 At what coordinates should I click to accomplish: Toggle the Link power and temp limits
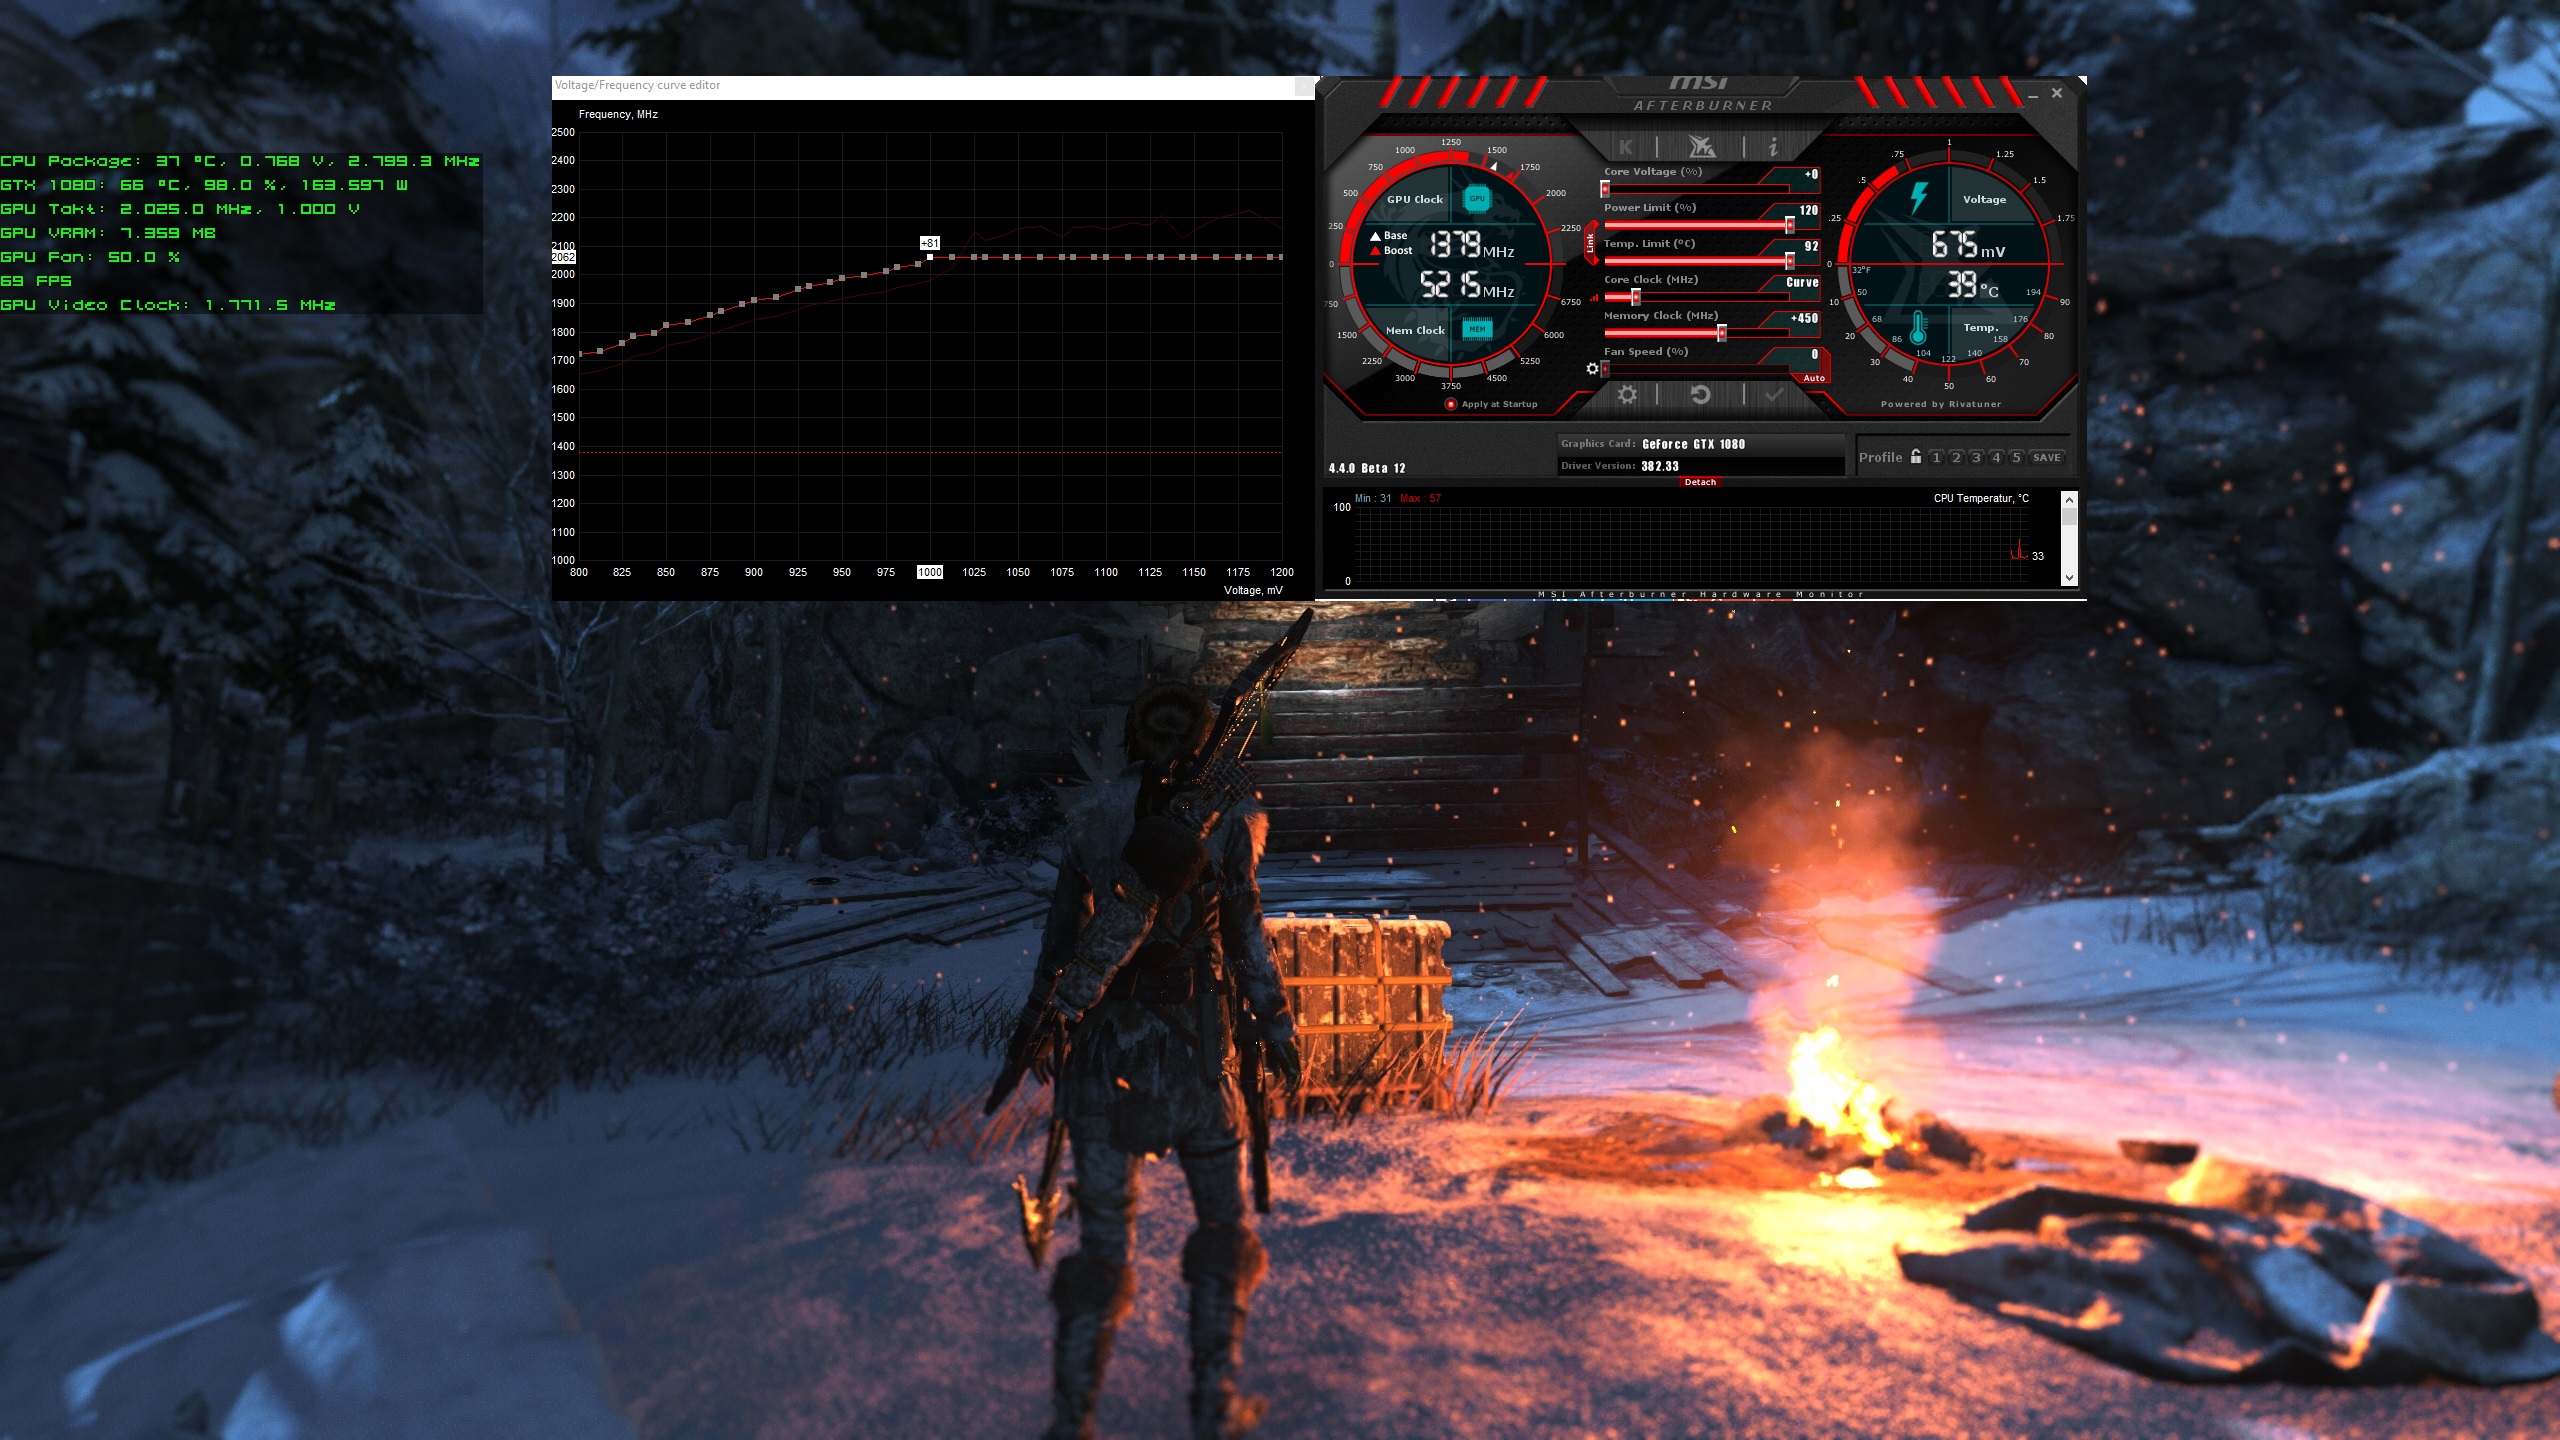[1590, 243]
